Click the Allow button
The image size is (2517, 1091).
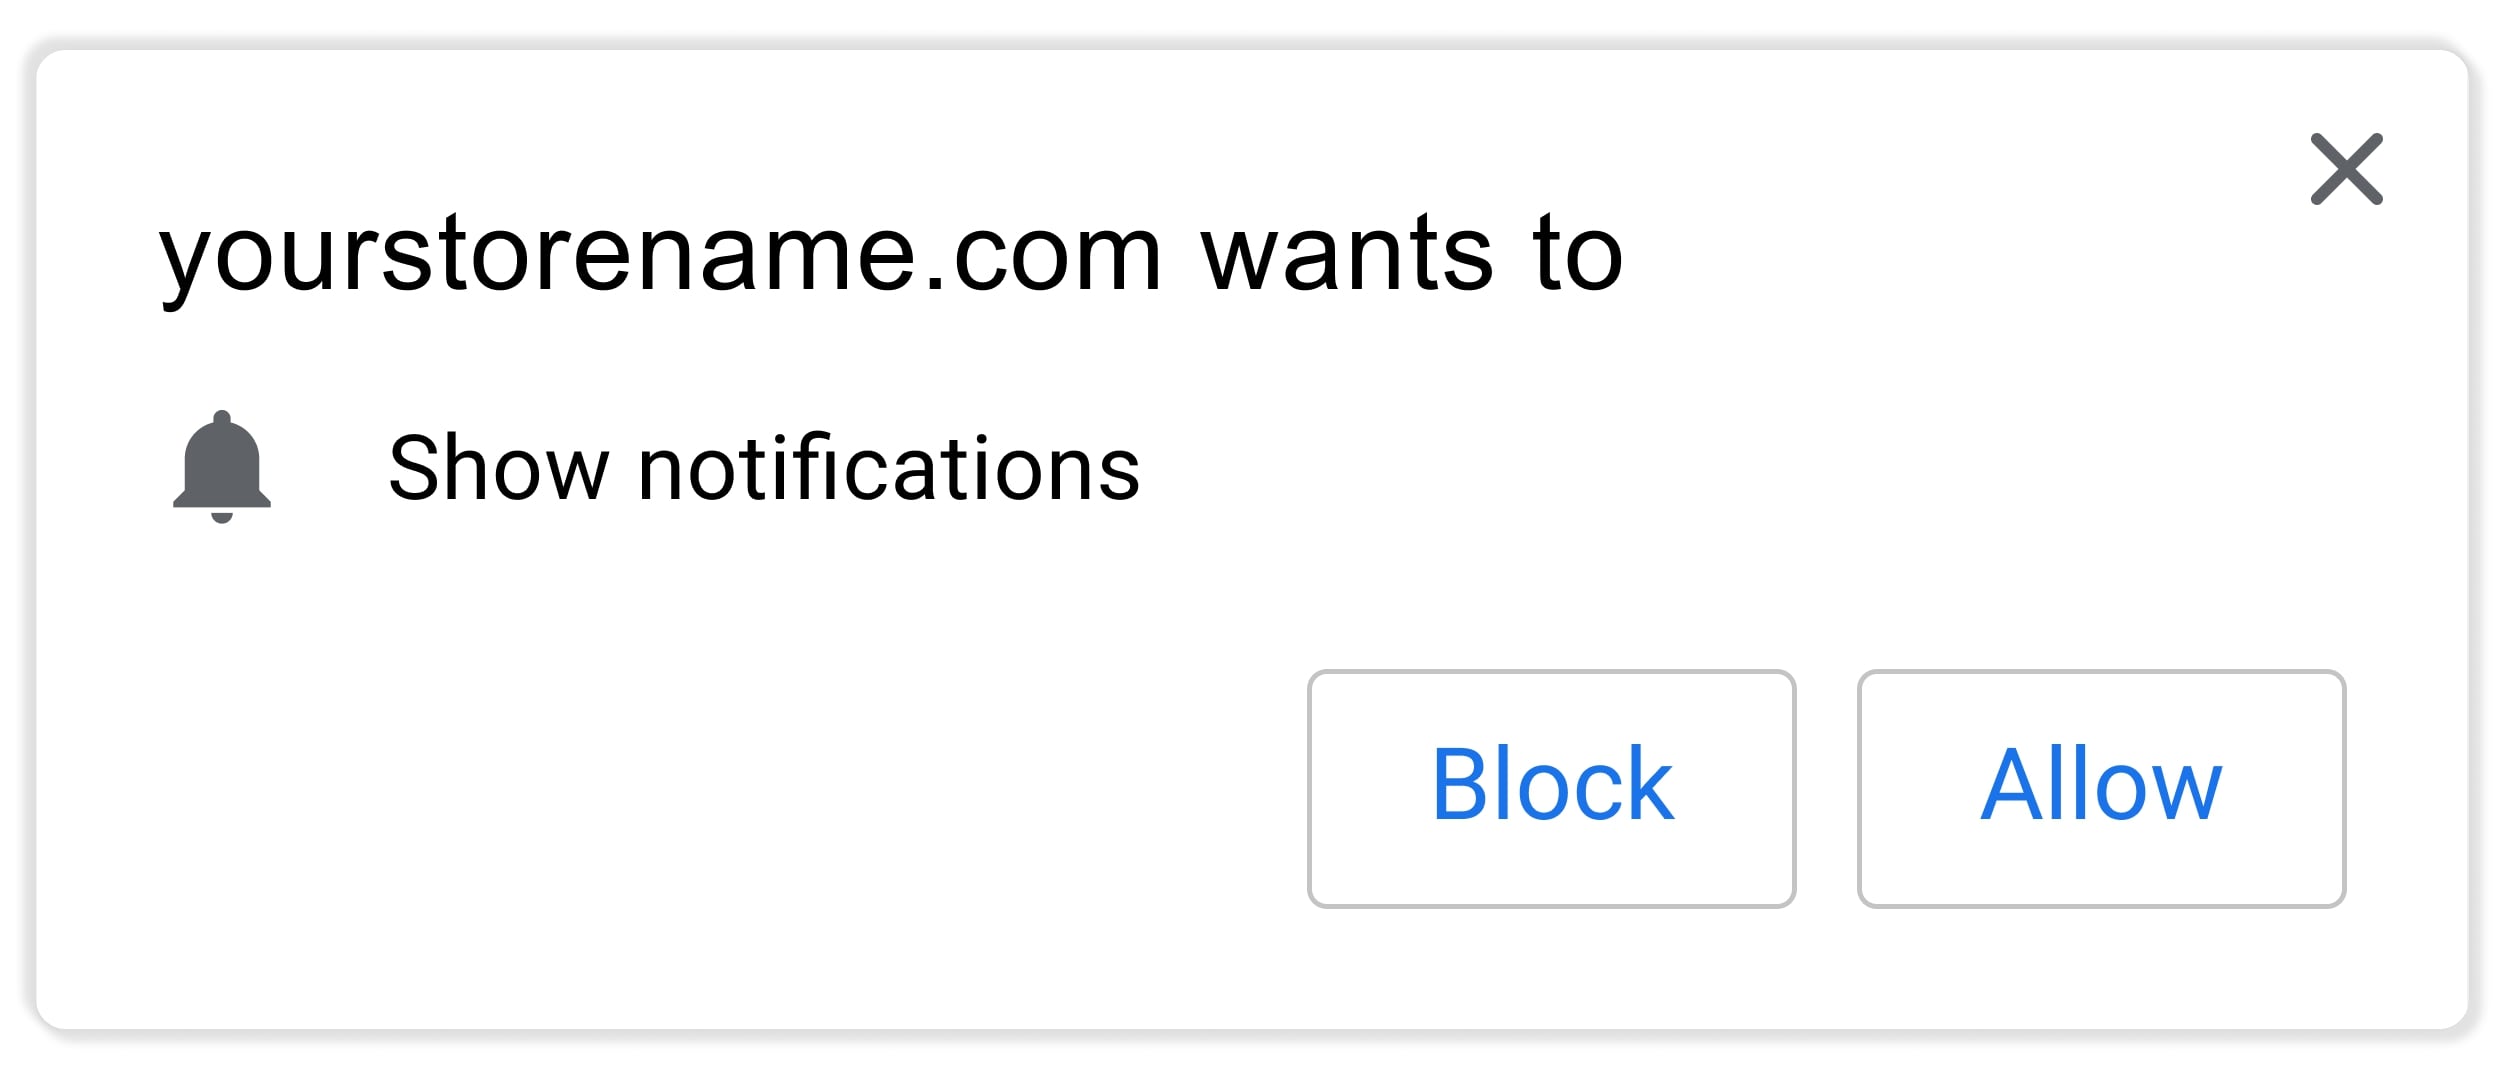(2101, 788)
